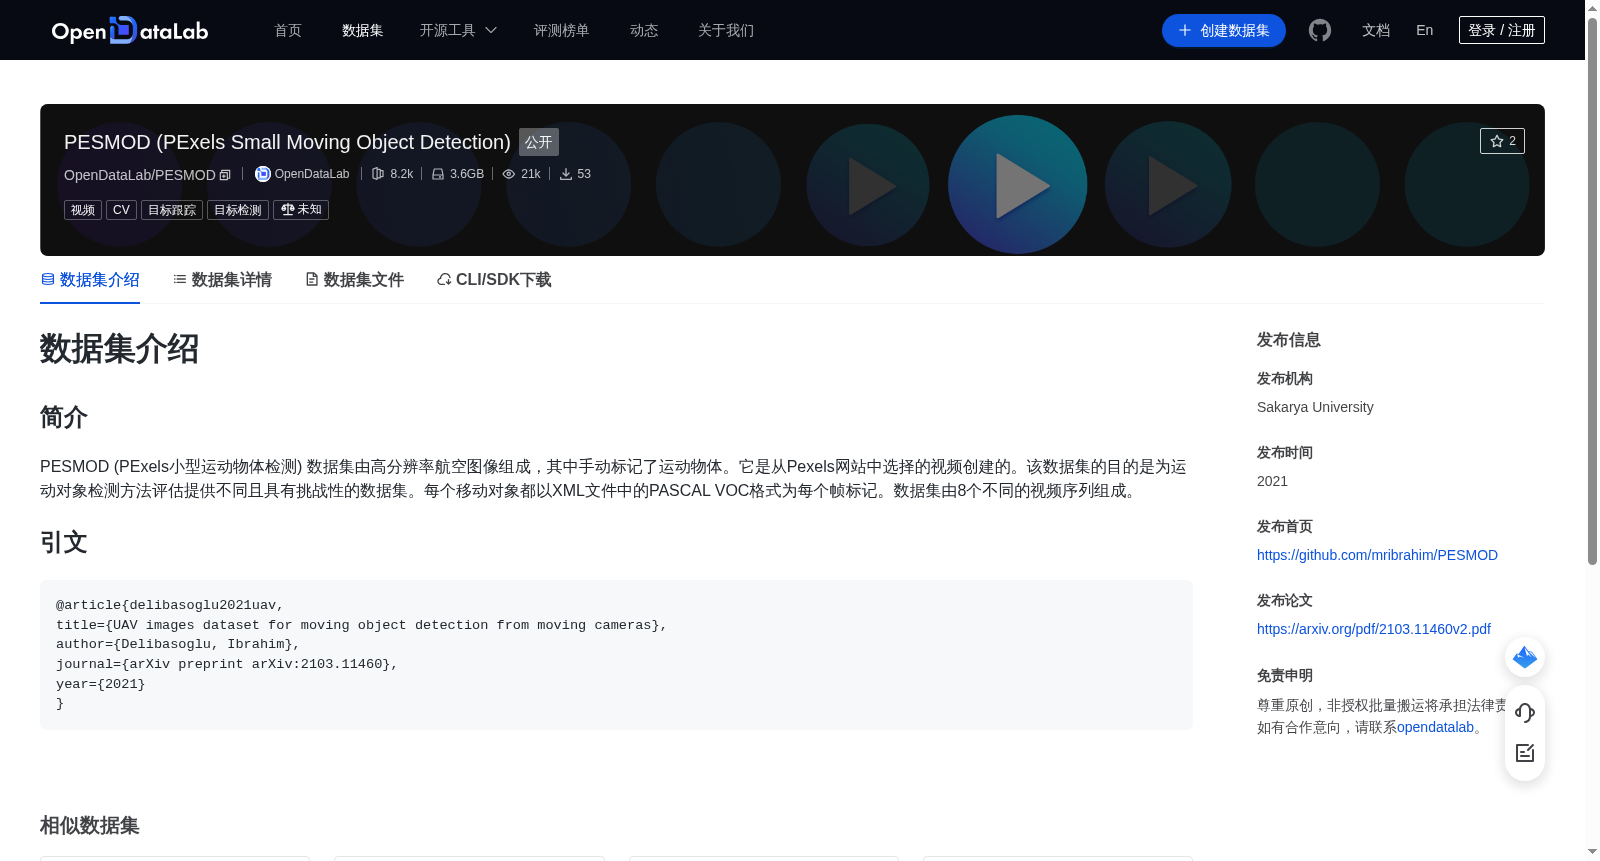Click the 登录 / 注册 button

pyautogui.click(x=1502, y=30)
